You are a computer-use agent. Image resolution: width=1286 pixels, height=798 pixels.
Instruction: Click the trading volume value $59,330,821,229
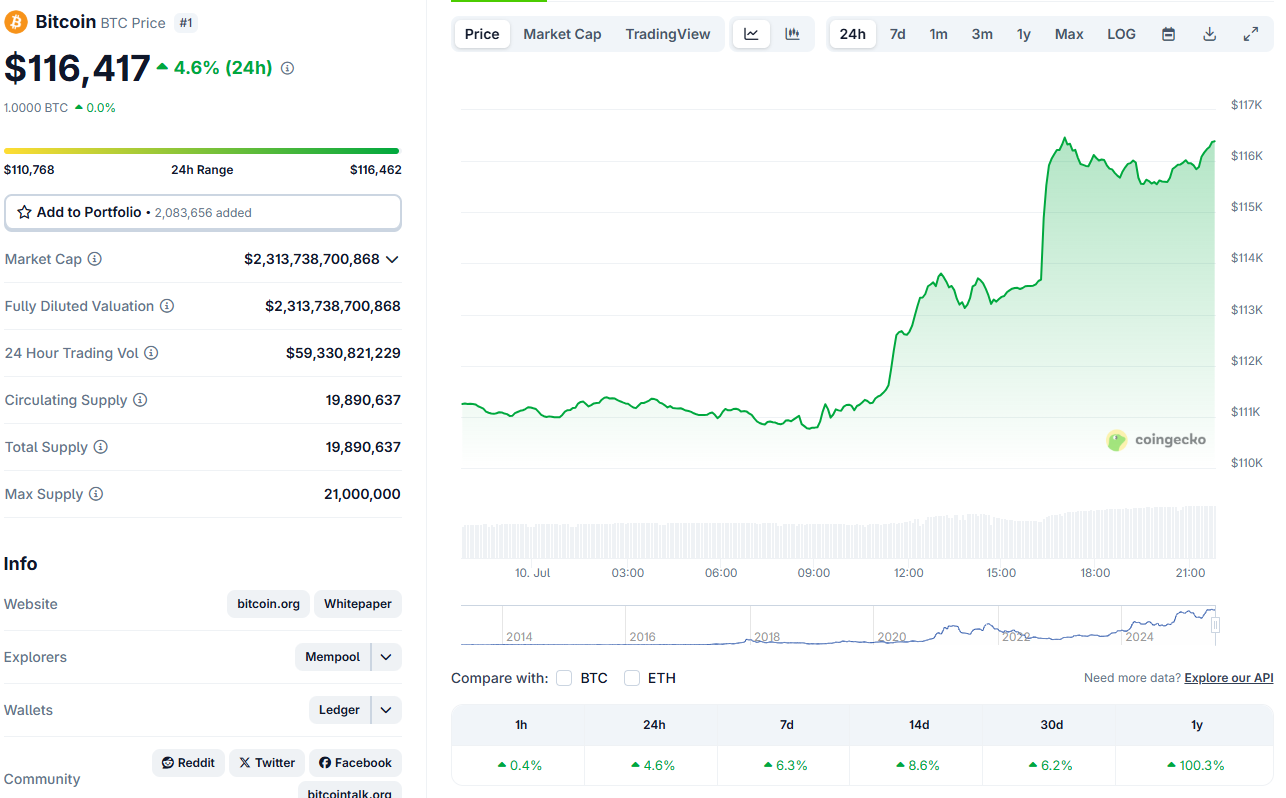(x=343, y=353)
